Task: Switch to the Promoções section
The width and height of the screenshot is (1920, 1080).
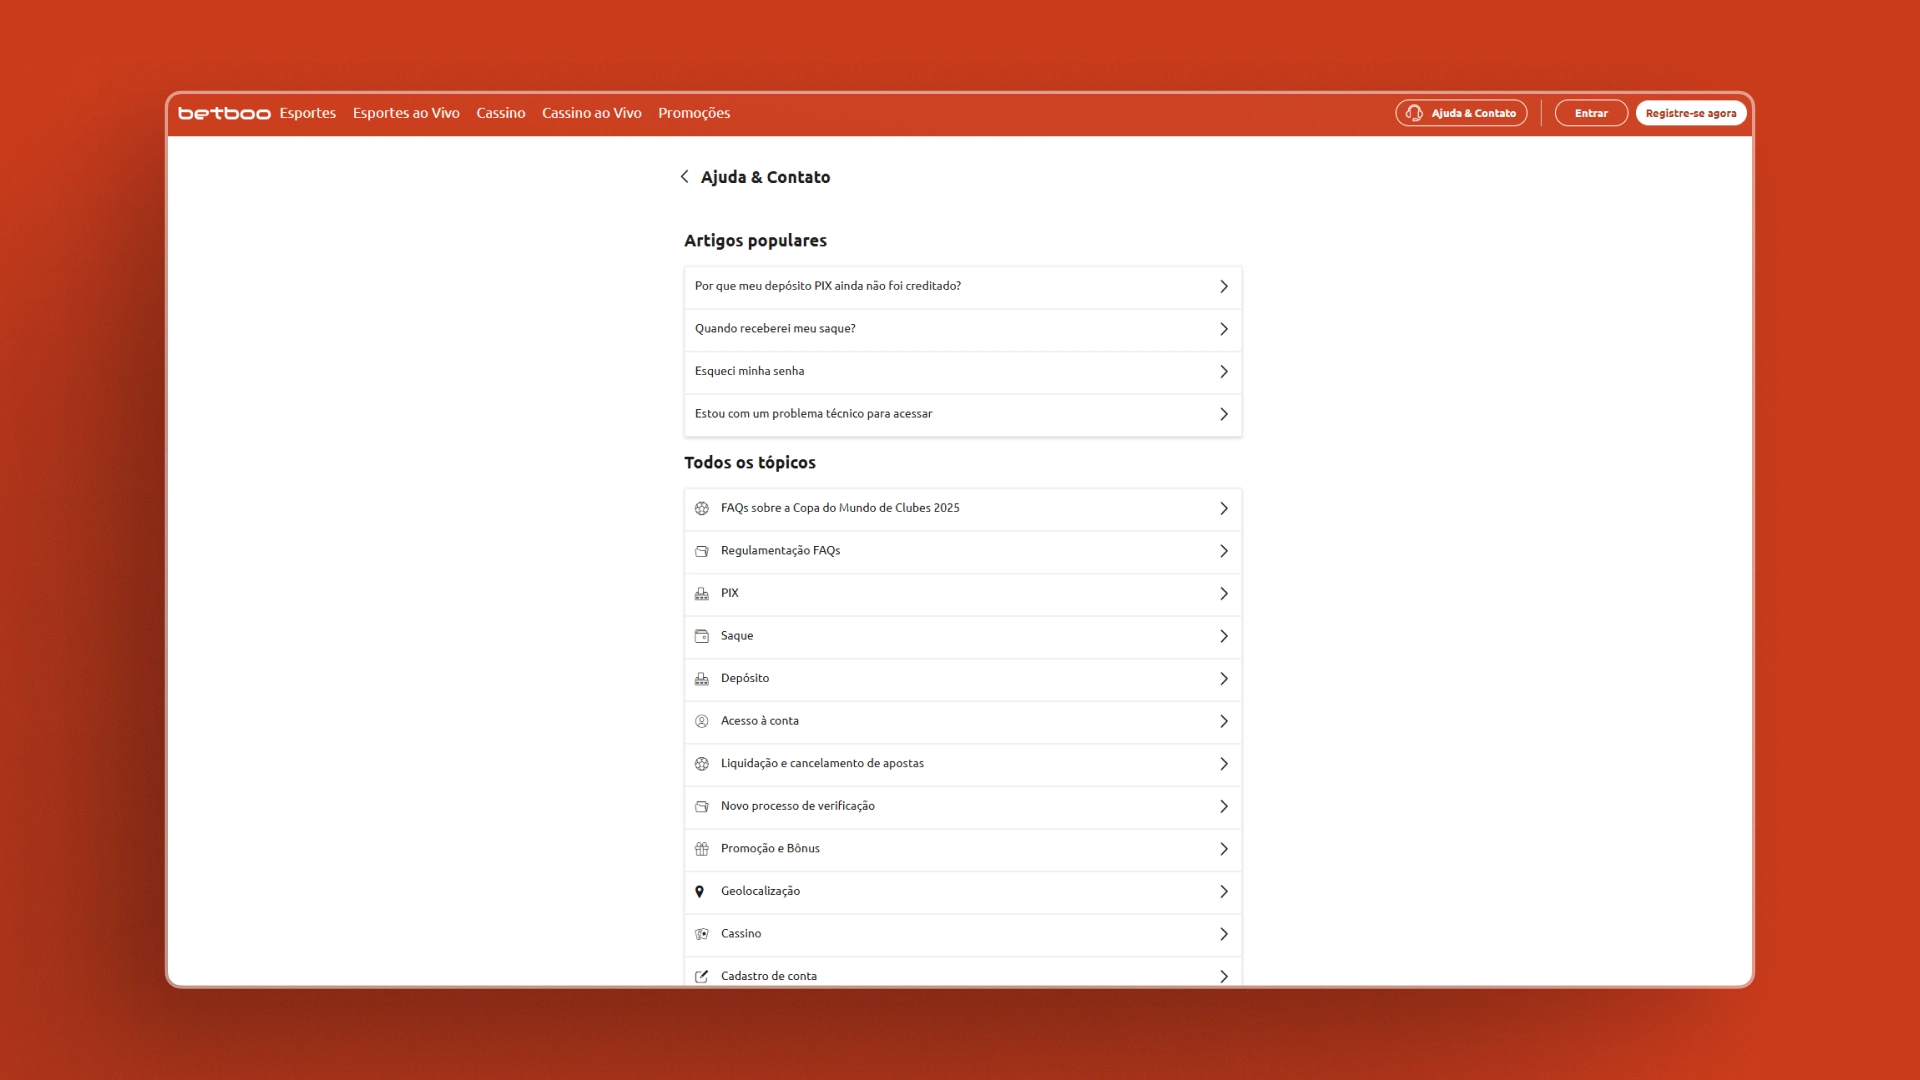Action: (x=694, y=113)
